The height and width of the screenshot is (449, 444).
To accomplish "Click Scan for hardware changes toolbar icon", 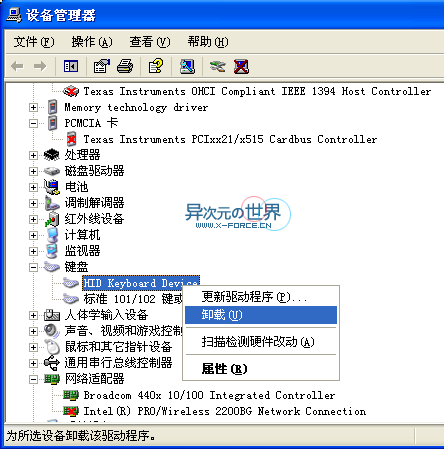I will 187,66.
